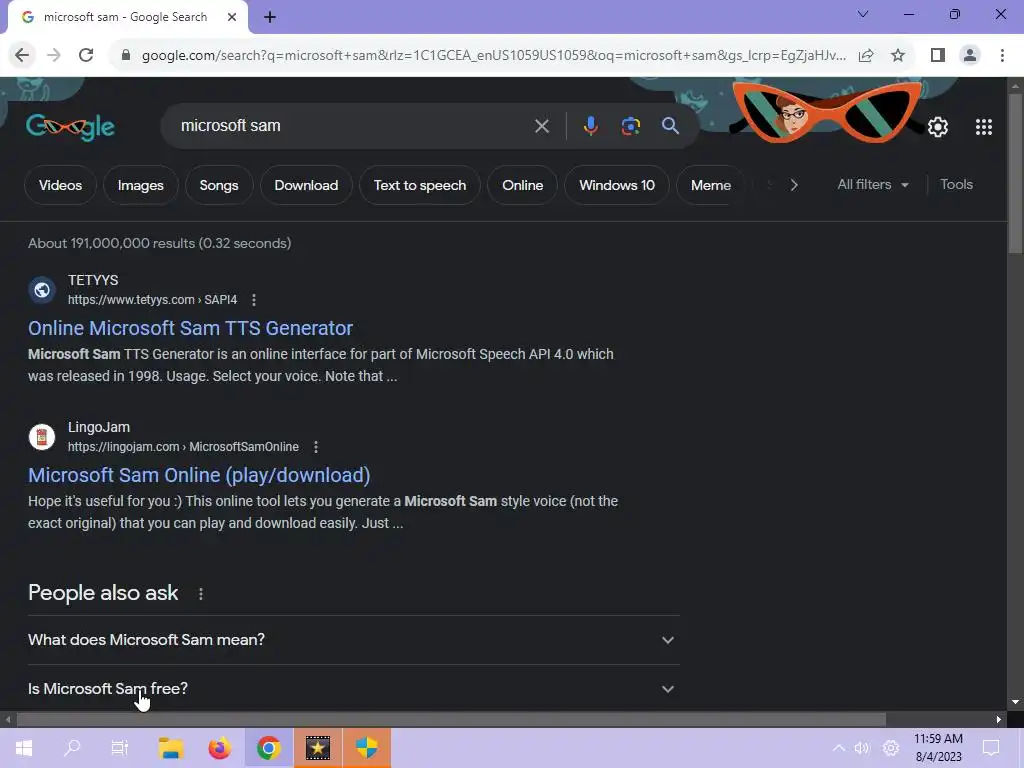Filter results by Videos
Viewport: 1024px width, 768px height.
[60, 185]
